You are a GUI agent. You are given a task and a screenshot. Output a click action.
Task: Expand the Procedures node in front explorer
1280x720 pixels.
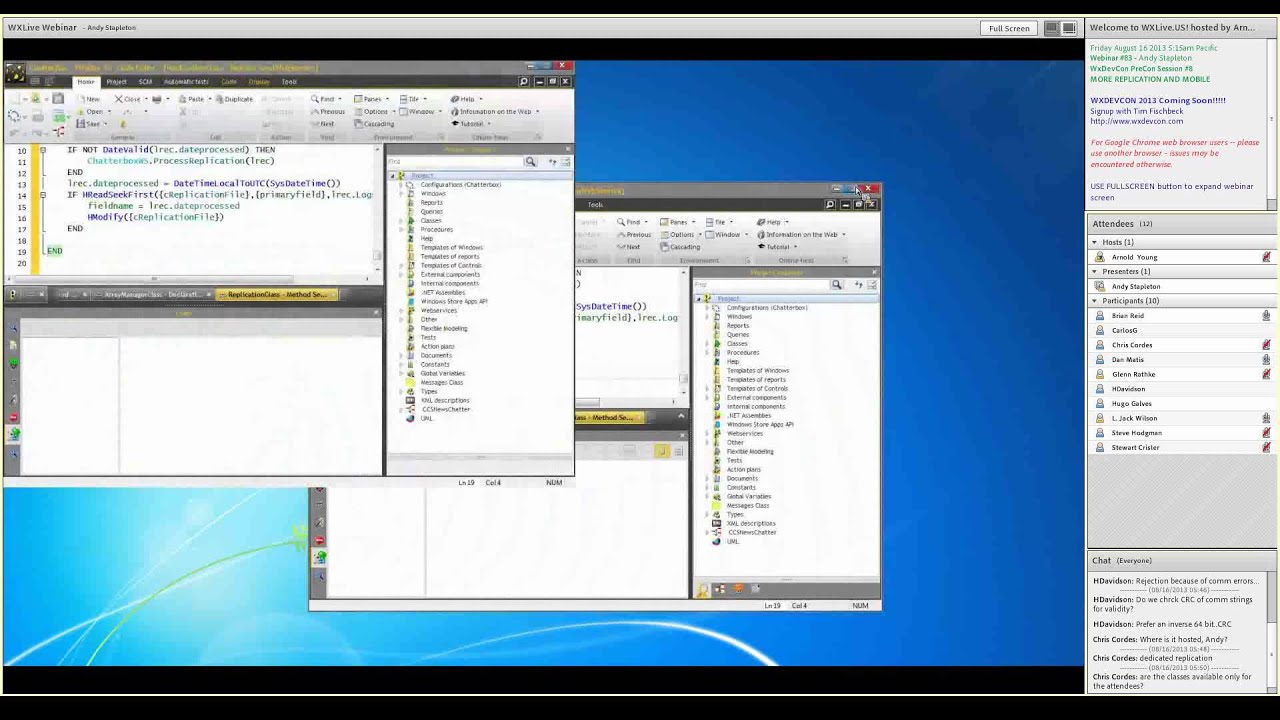pyautogui.click(x=403, y=229)
